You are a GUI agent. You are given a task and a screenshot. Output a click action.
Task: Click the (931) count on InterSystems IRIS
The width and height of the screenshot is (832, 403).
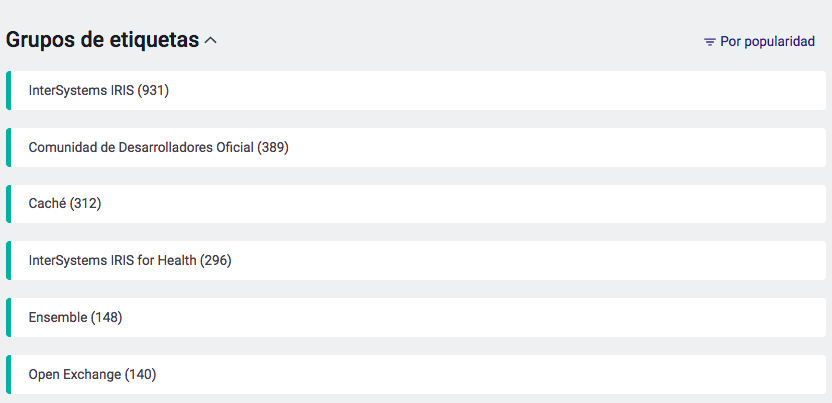[x=153, y=90]
